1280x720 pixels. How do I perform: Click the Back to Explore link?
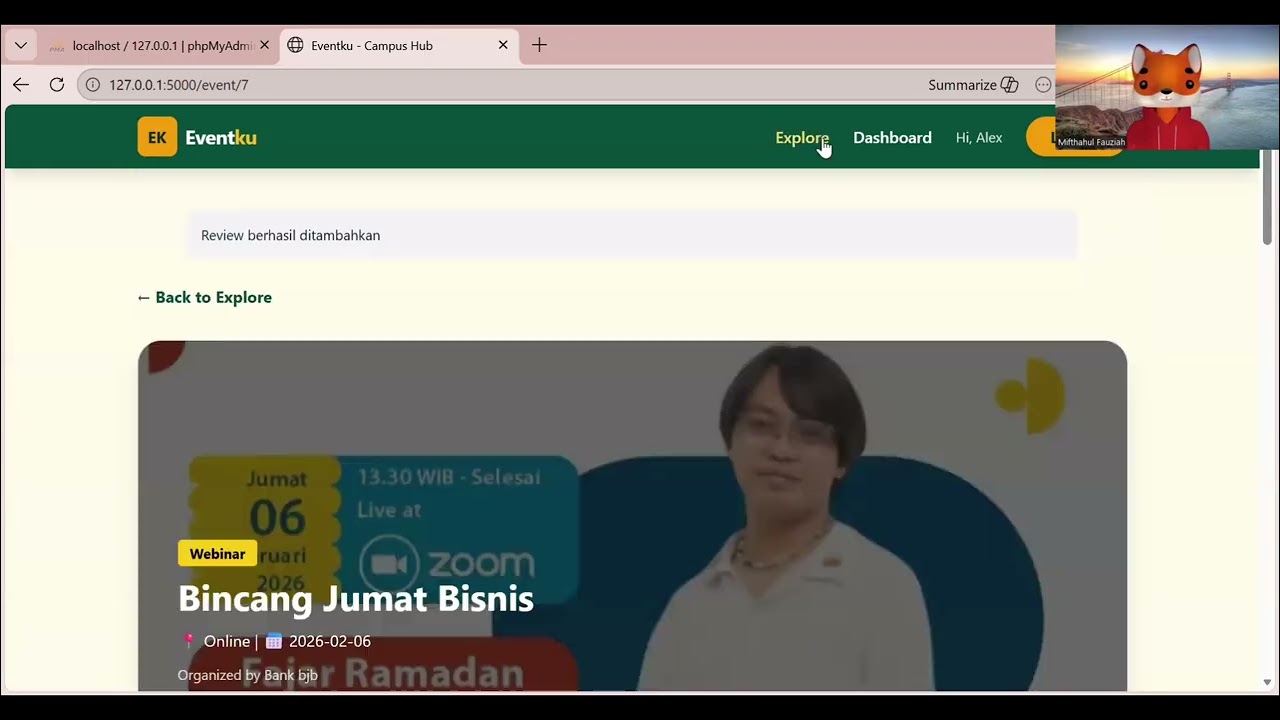[205, 297]
